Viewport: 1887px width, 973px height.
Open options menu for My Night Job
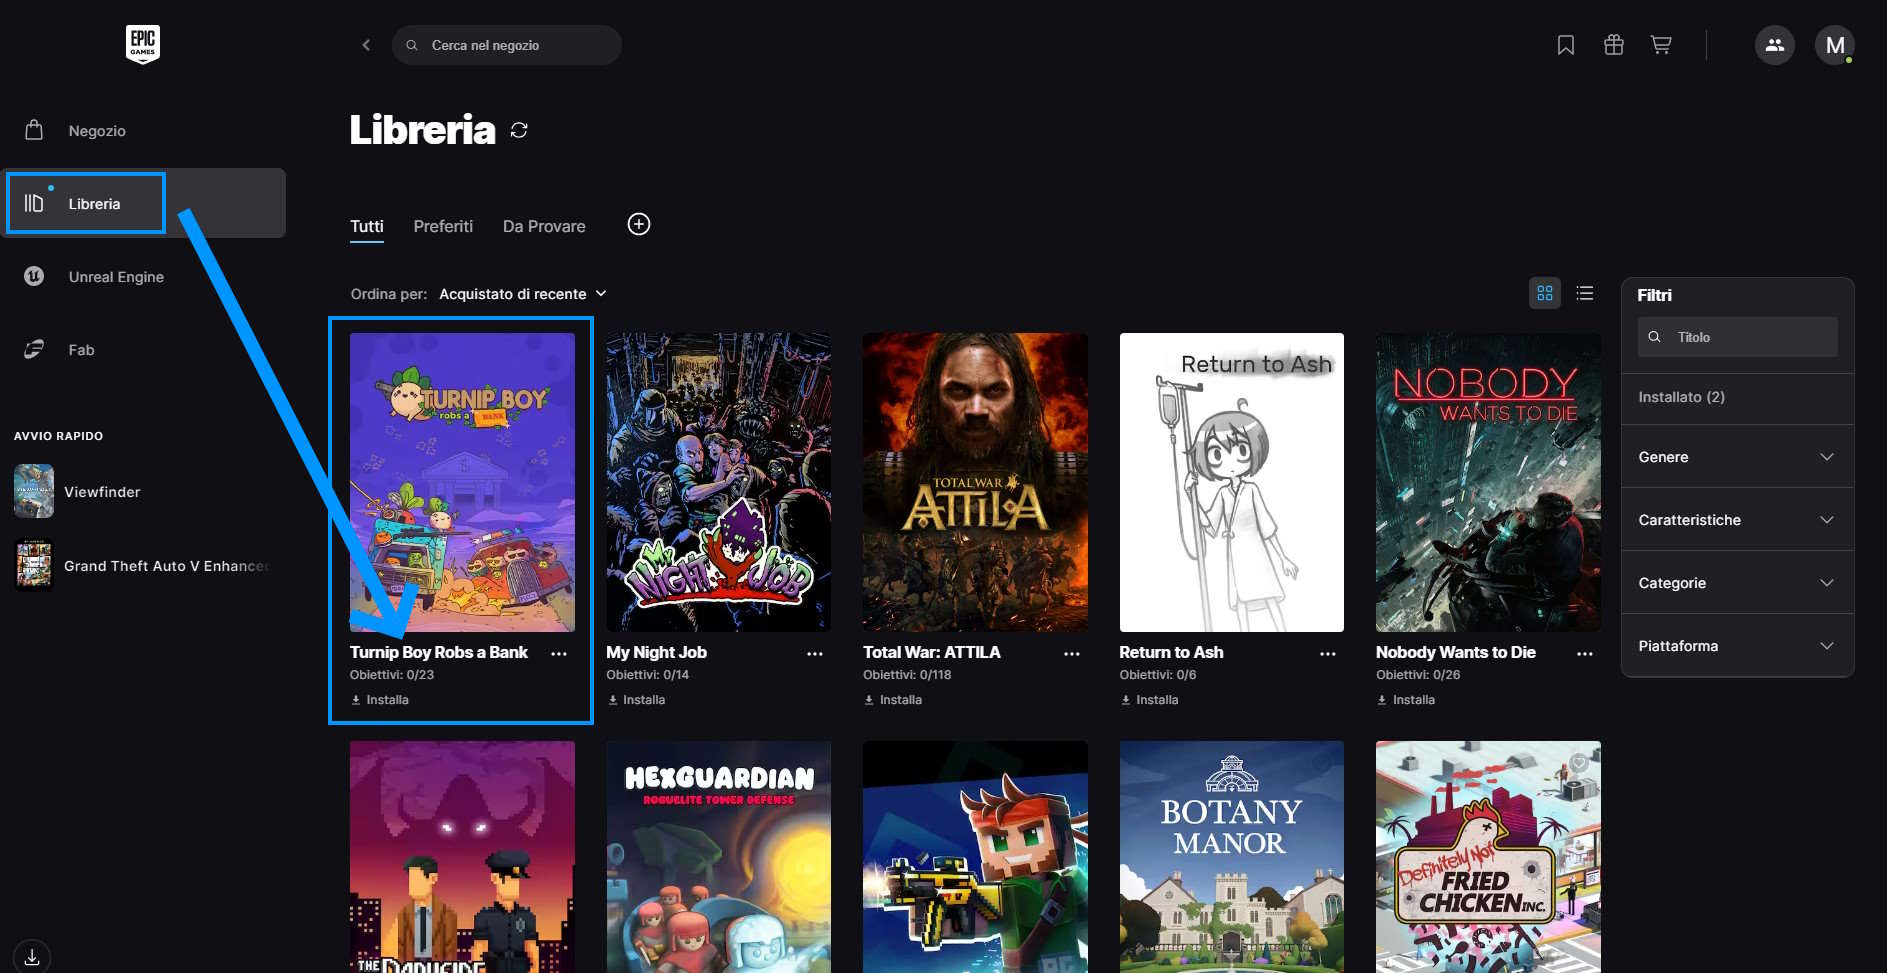tap(815, 654)
